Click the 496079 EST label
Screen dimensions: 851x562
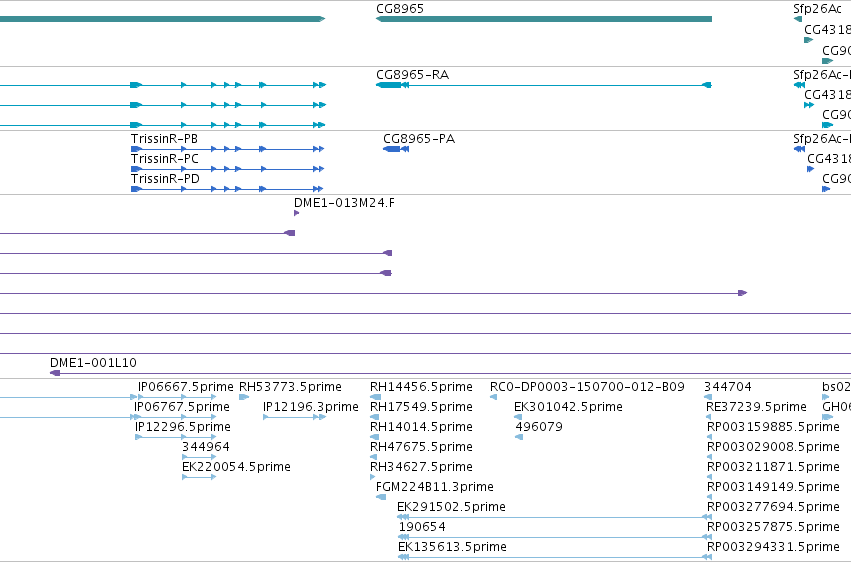539,427
